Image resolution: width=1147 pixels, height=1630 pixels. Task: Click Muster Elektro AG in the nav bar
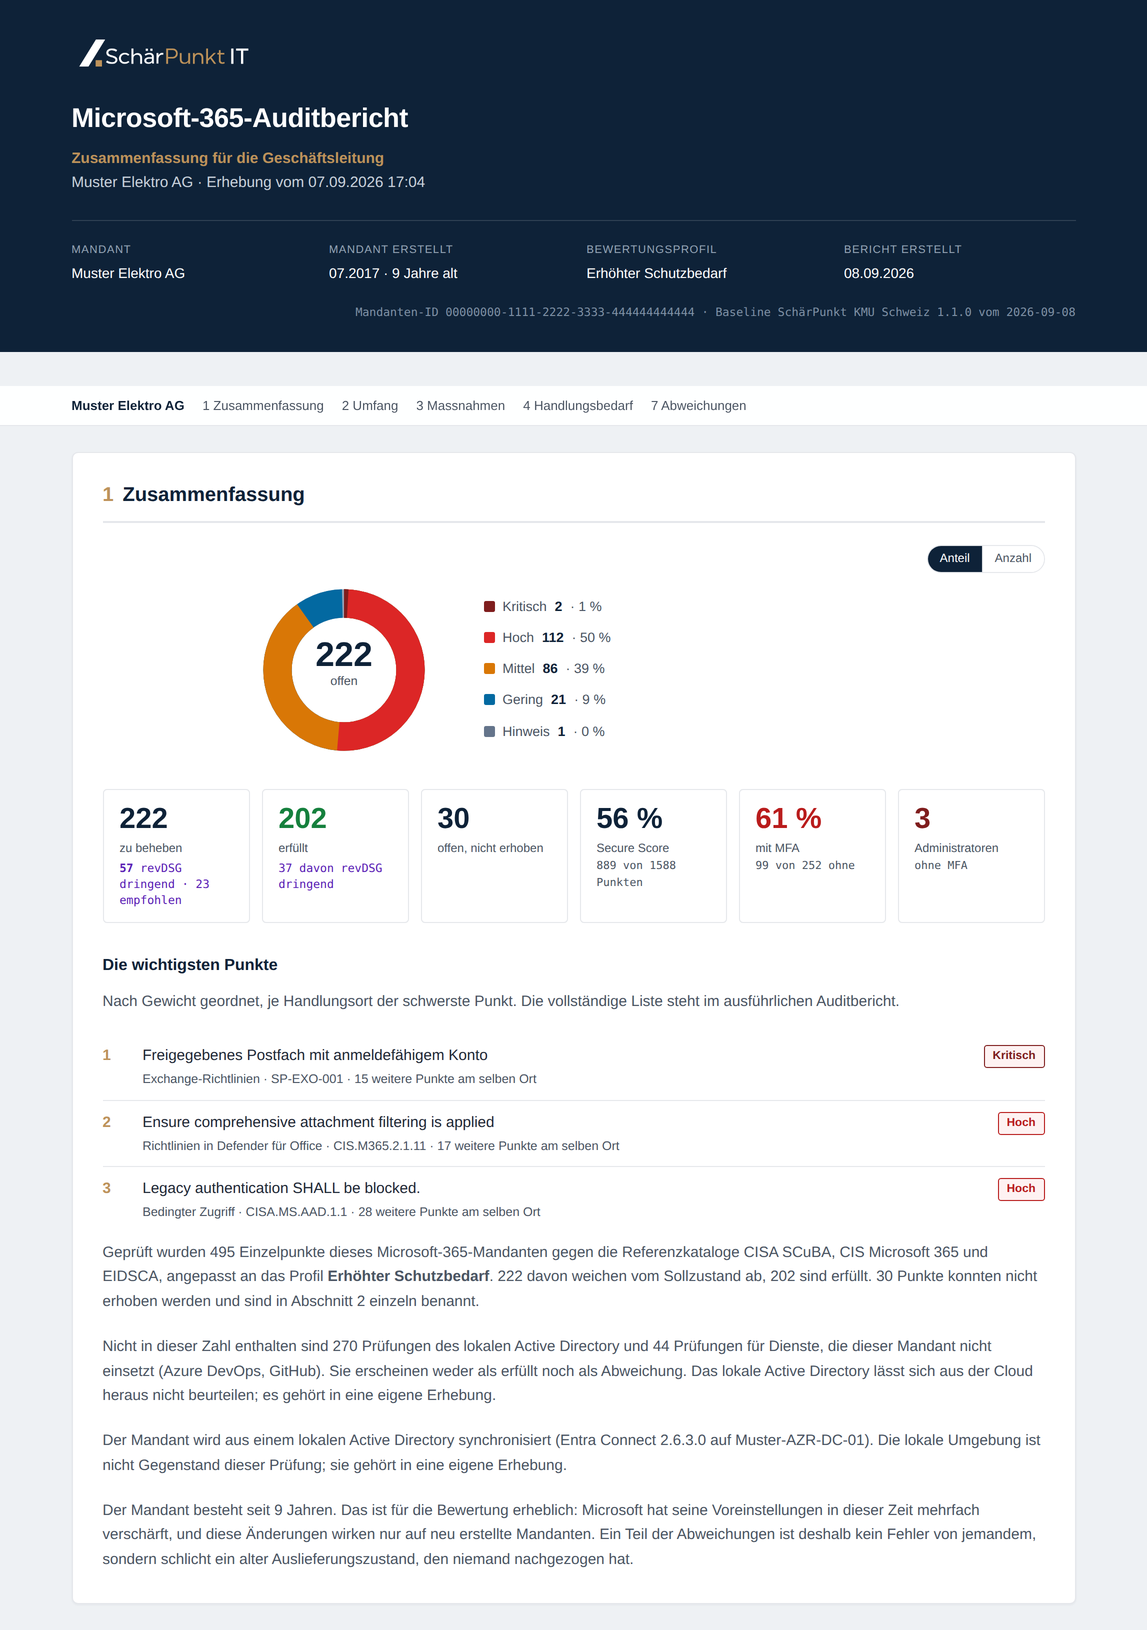coord(128,406)
